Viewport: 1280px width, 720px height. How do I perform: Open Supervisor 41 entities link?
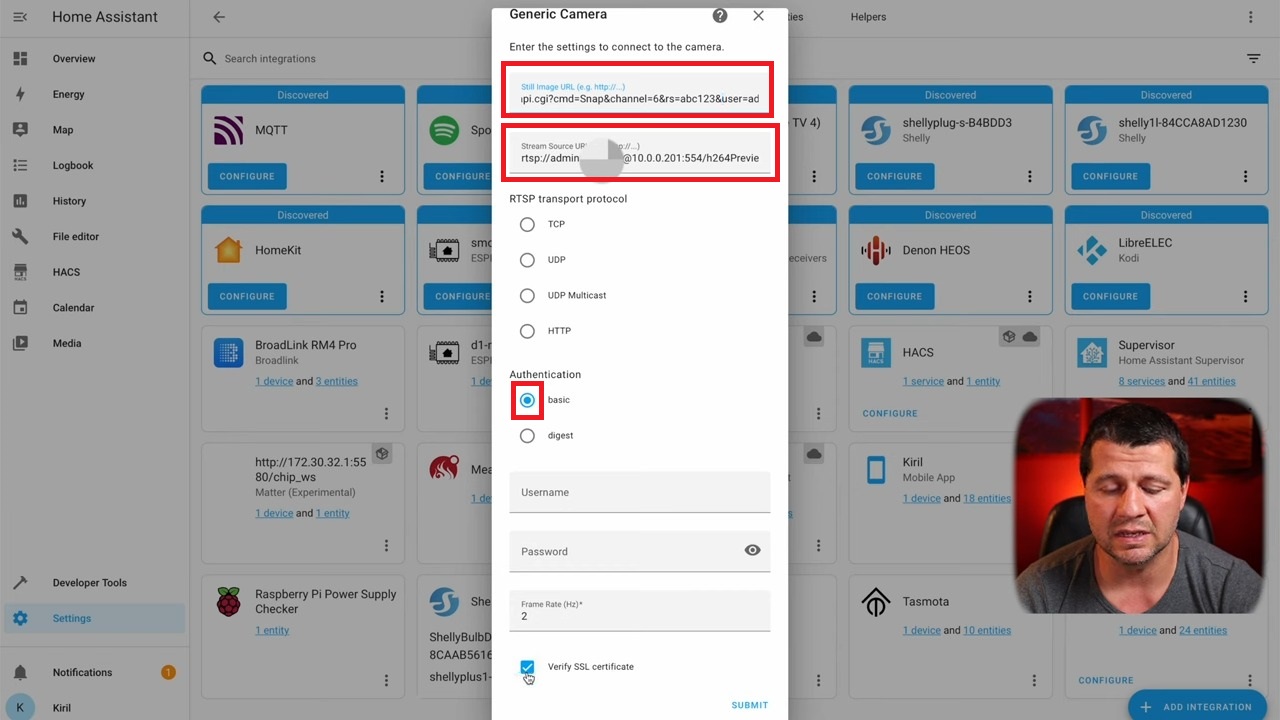point(1211,381)
